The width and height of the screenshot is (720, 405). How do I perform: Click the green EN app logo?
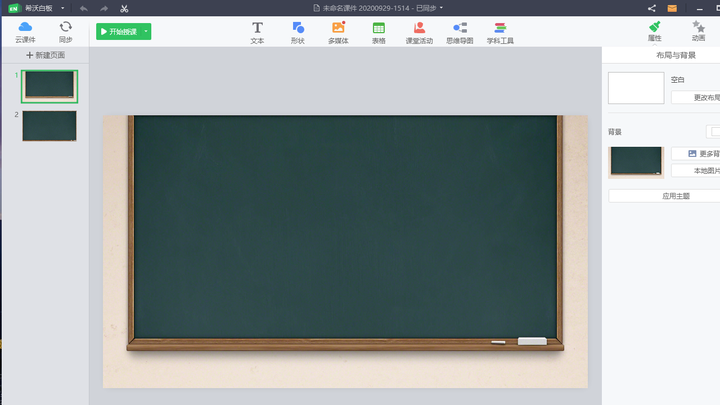[x=14, y=8]
